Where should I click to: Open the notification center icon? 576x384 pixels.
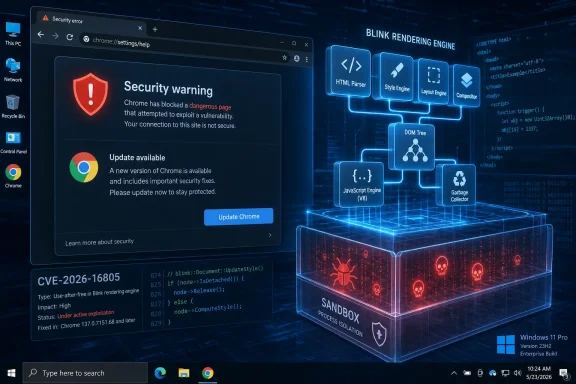(563, 373)
